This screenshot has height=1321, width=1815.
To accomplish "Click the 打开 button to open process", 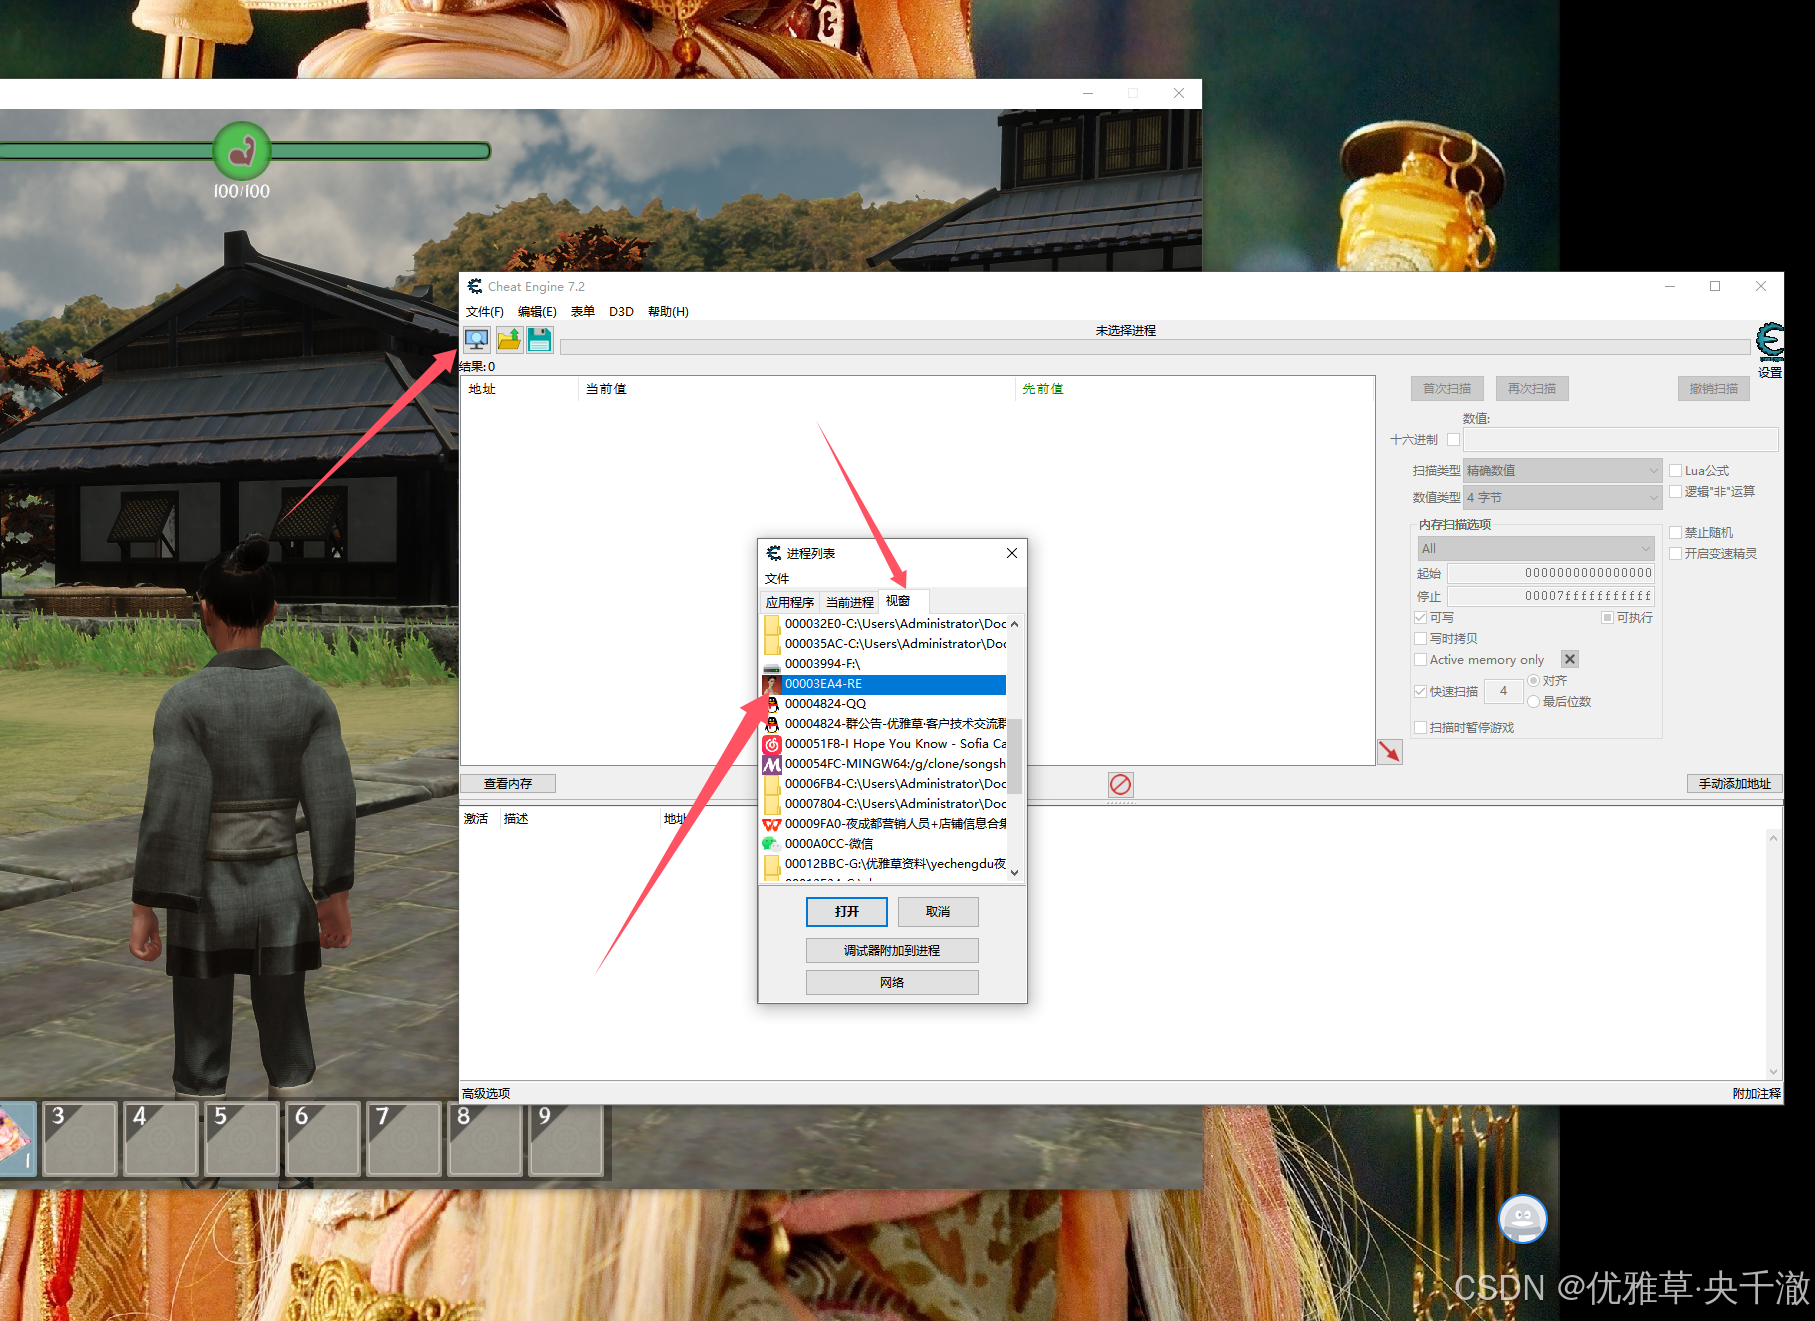I will coord(847,912).
